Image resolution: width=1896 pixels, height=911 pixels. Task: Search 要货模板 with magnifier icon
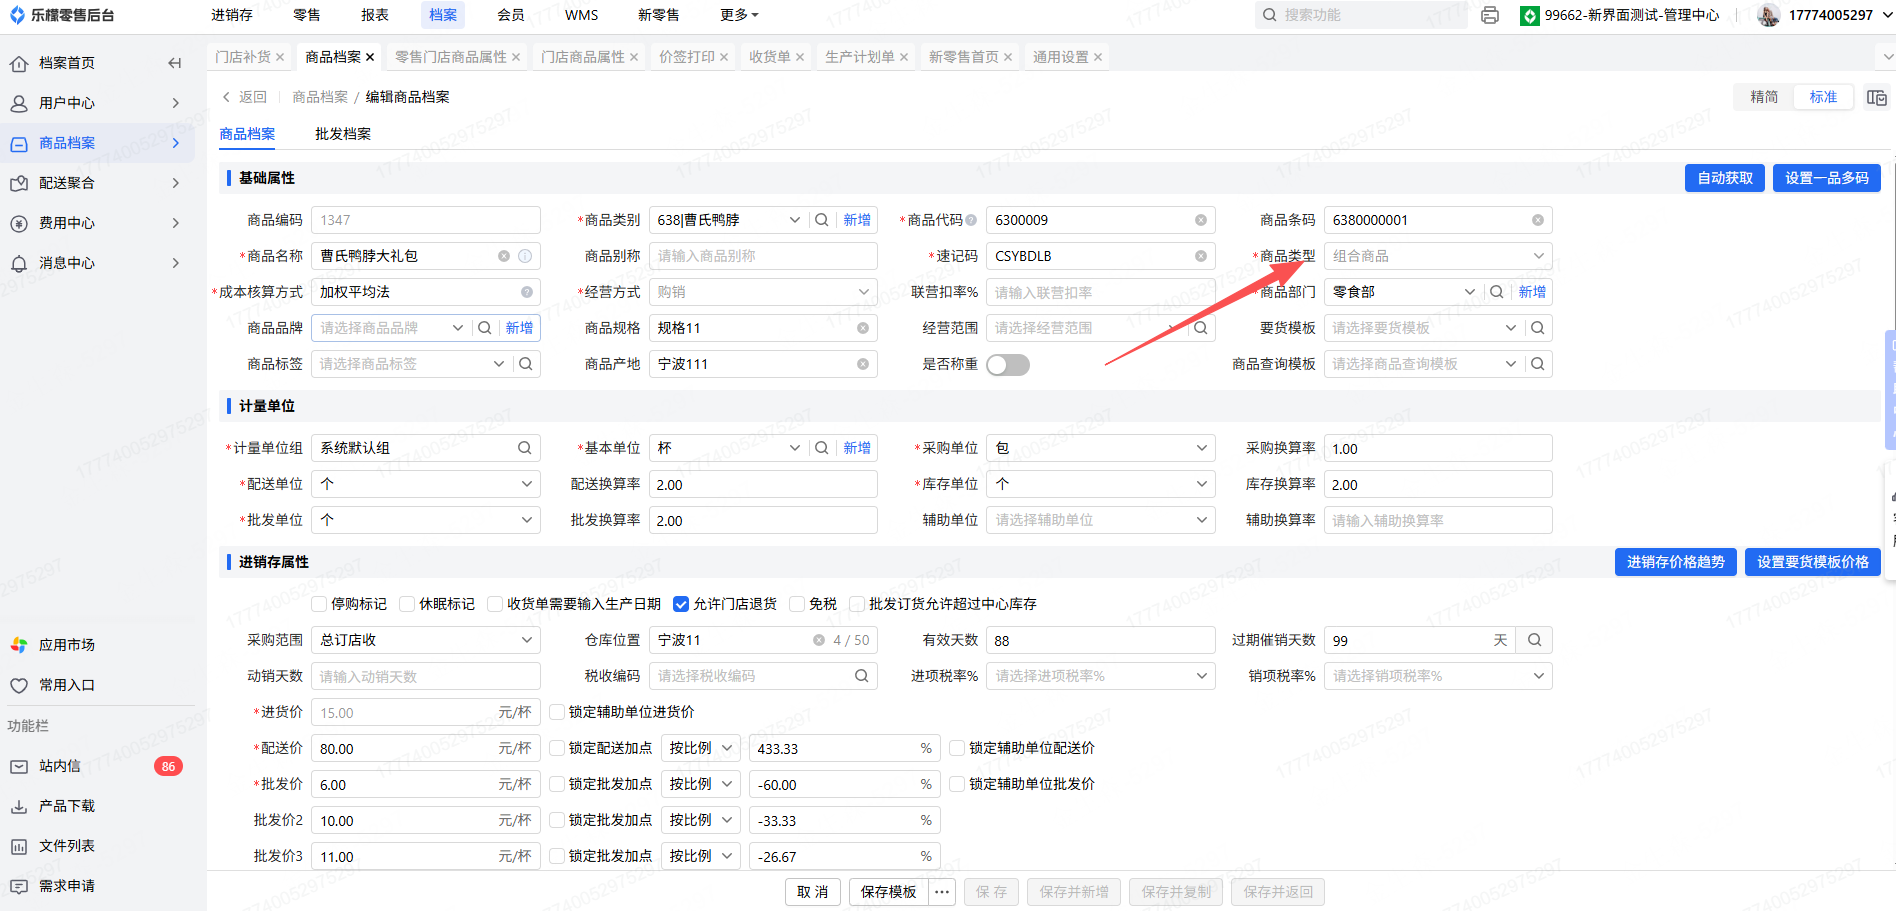coord(1538,328)
